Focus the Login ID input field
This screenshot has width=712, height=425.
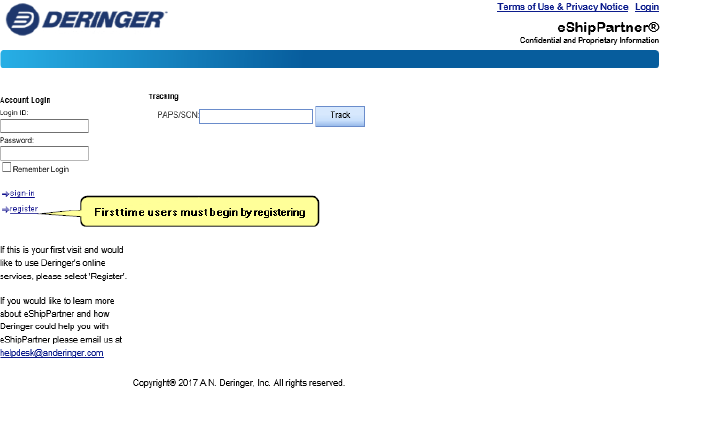[44, 126]
